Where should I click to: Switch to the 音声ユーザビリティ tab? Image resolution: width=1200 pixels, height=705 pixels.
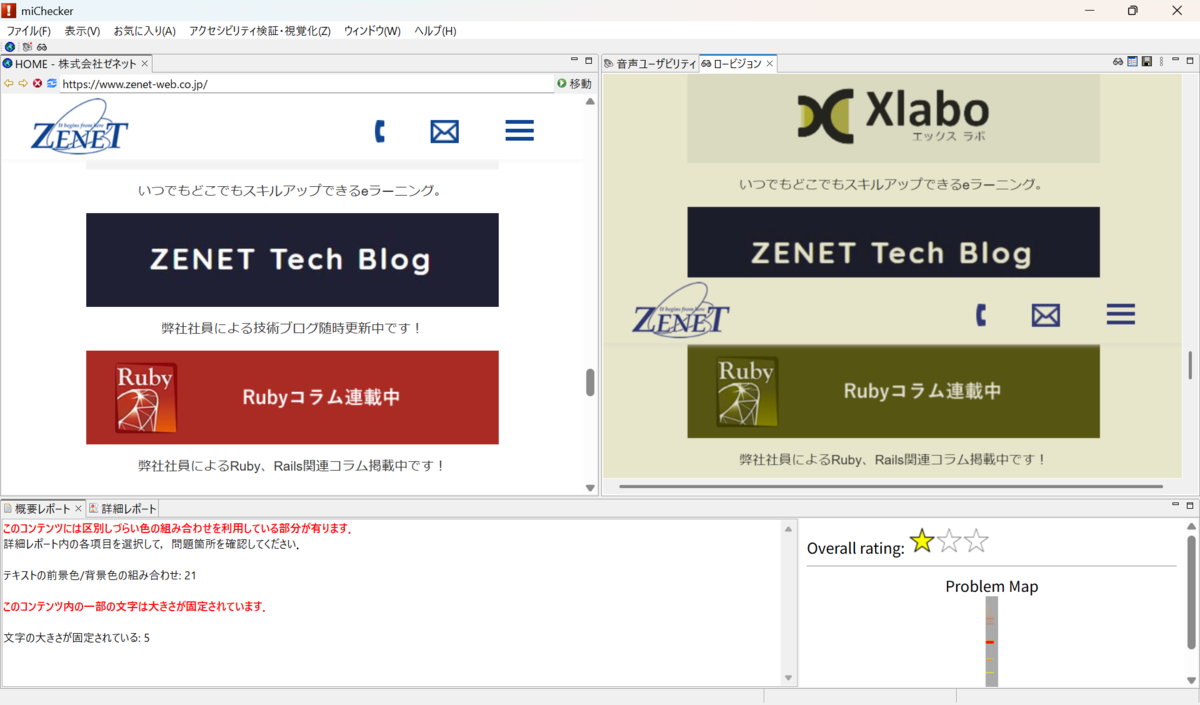pyautogui.click(x=649, y=64)
